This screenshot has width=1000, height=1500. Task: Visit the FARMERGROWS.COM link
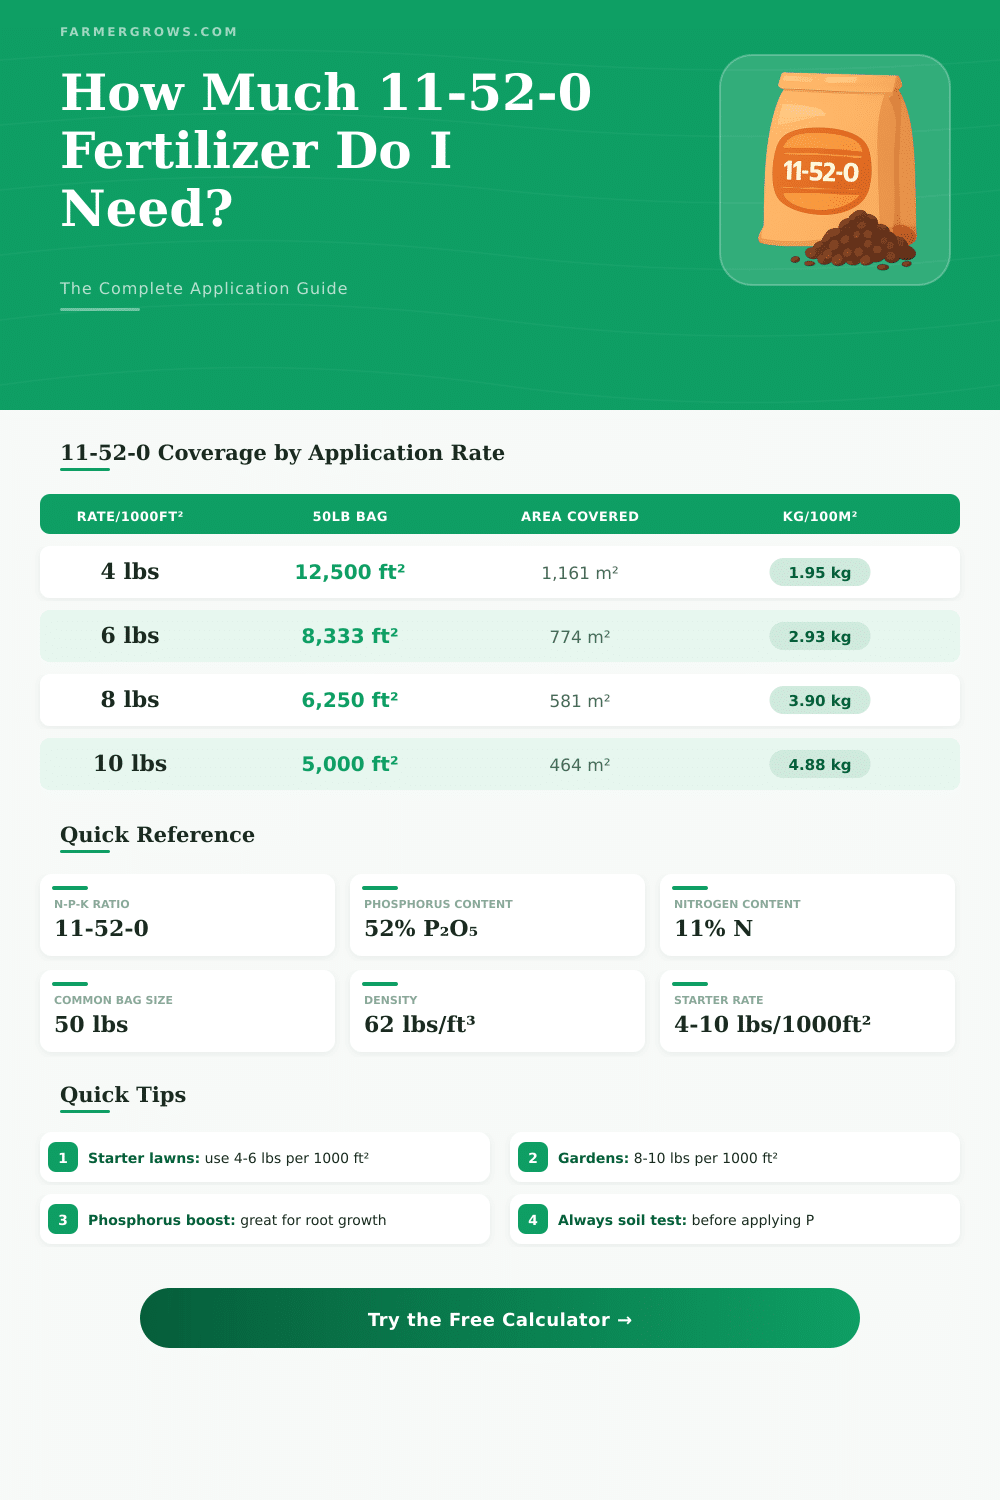pyautogui.click(x=148, y=31)
